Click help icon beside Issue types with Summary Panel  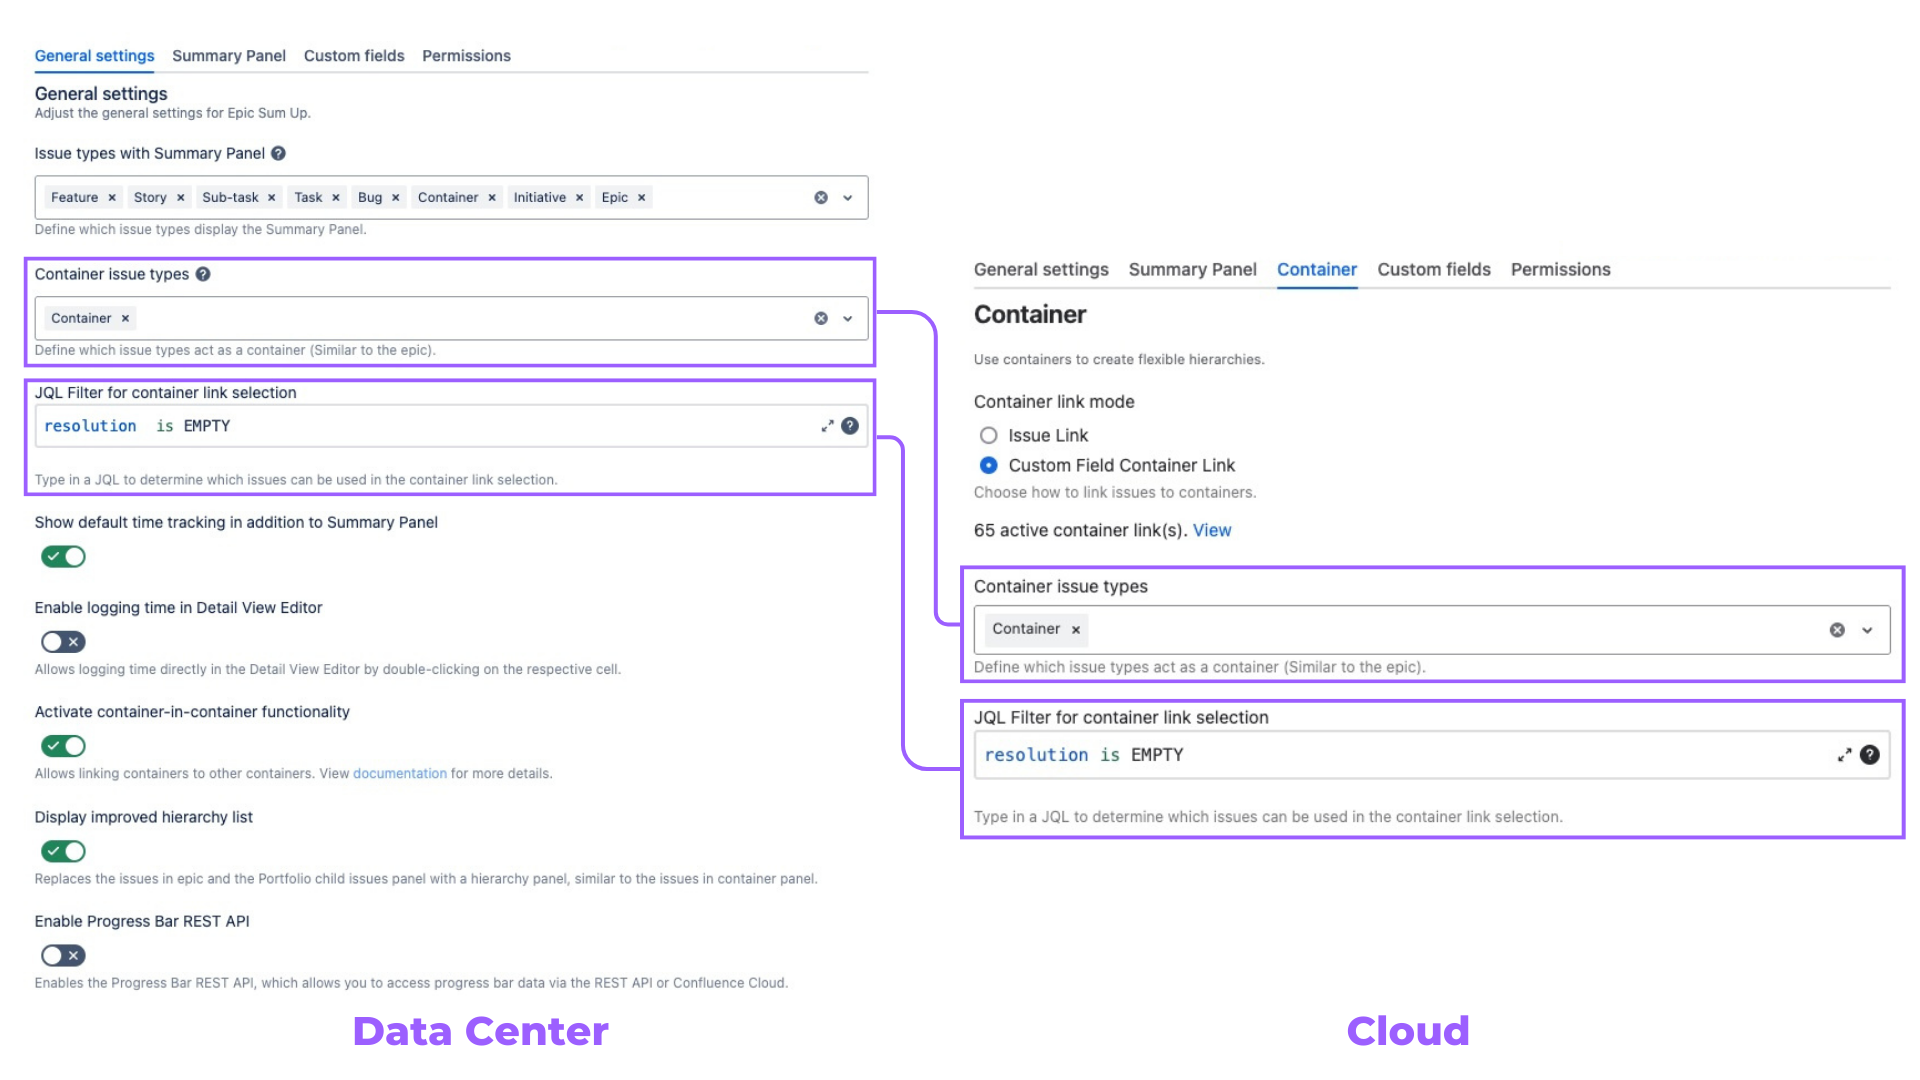[278, 153]
